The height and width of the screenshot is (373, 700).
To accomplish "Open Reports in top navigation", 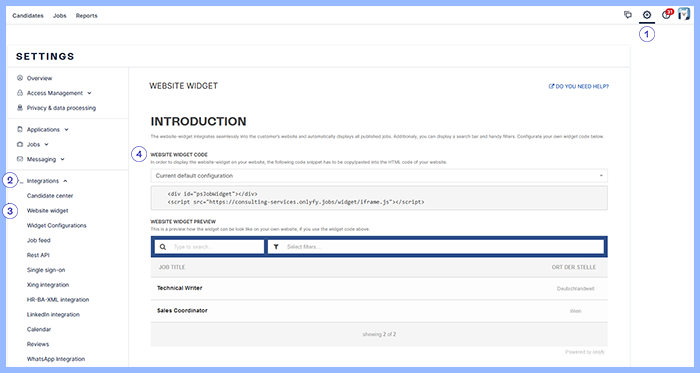I will tap(87, 16).
